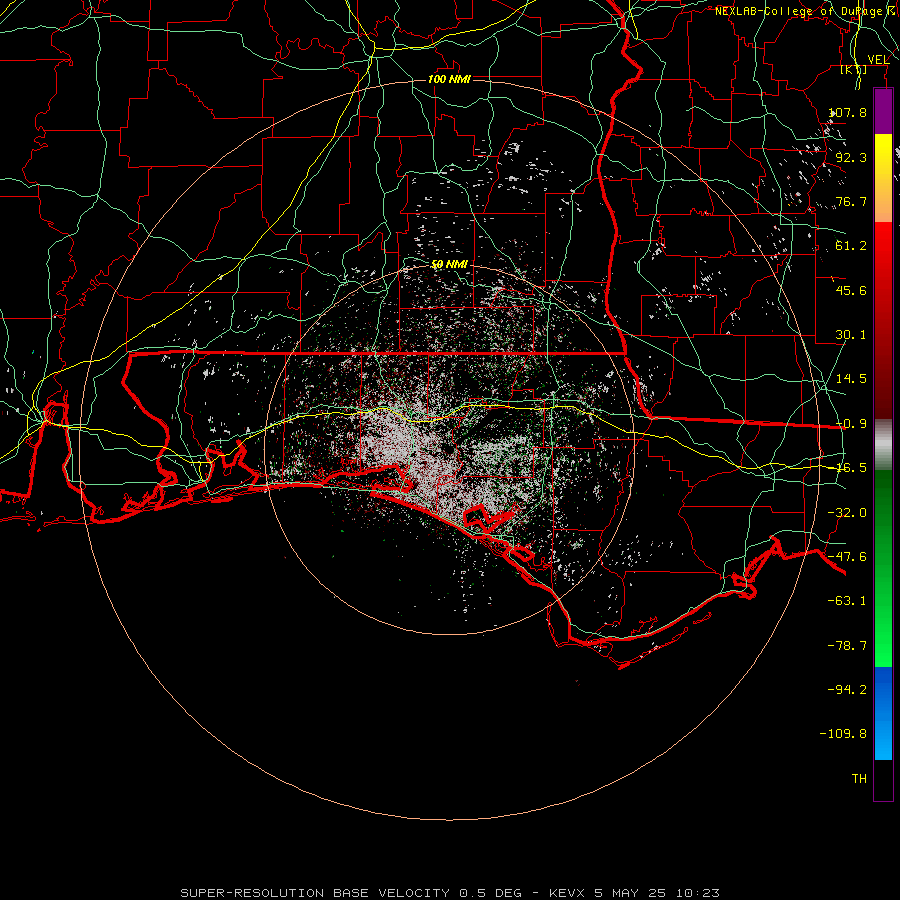900x900 pixels.
Task: Click the 76.7 velocity scale value
Action: click(851, 201)
